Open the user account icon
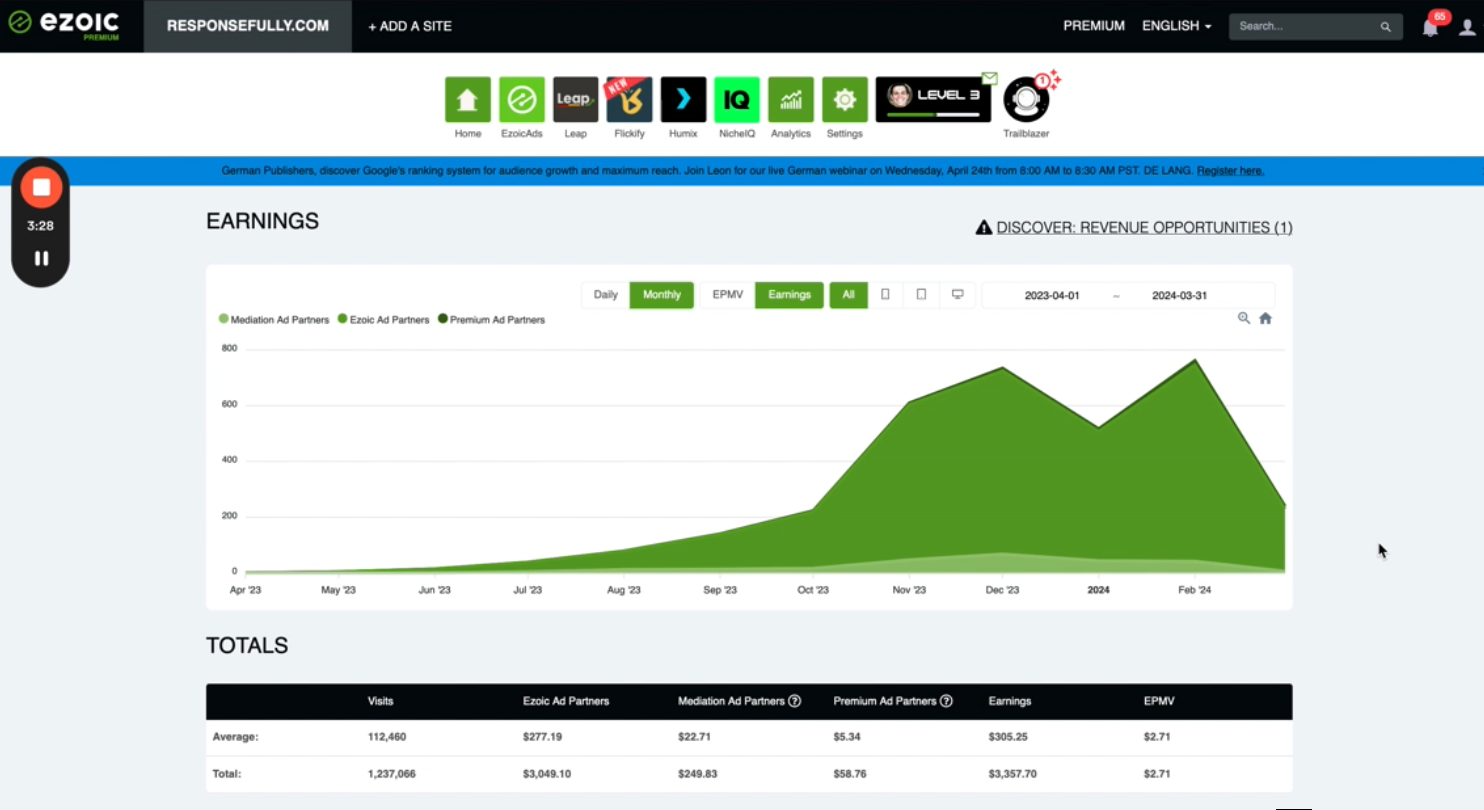 [1467, 27]
